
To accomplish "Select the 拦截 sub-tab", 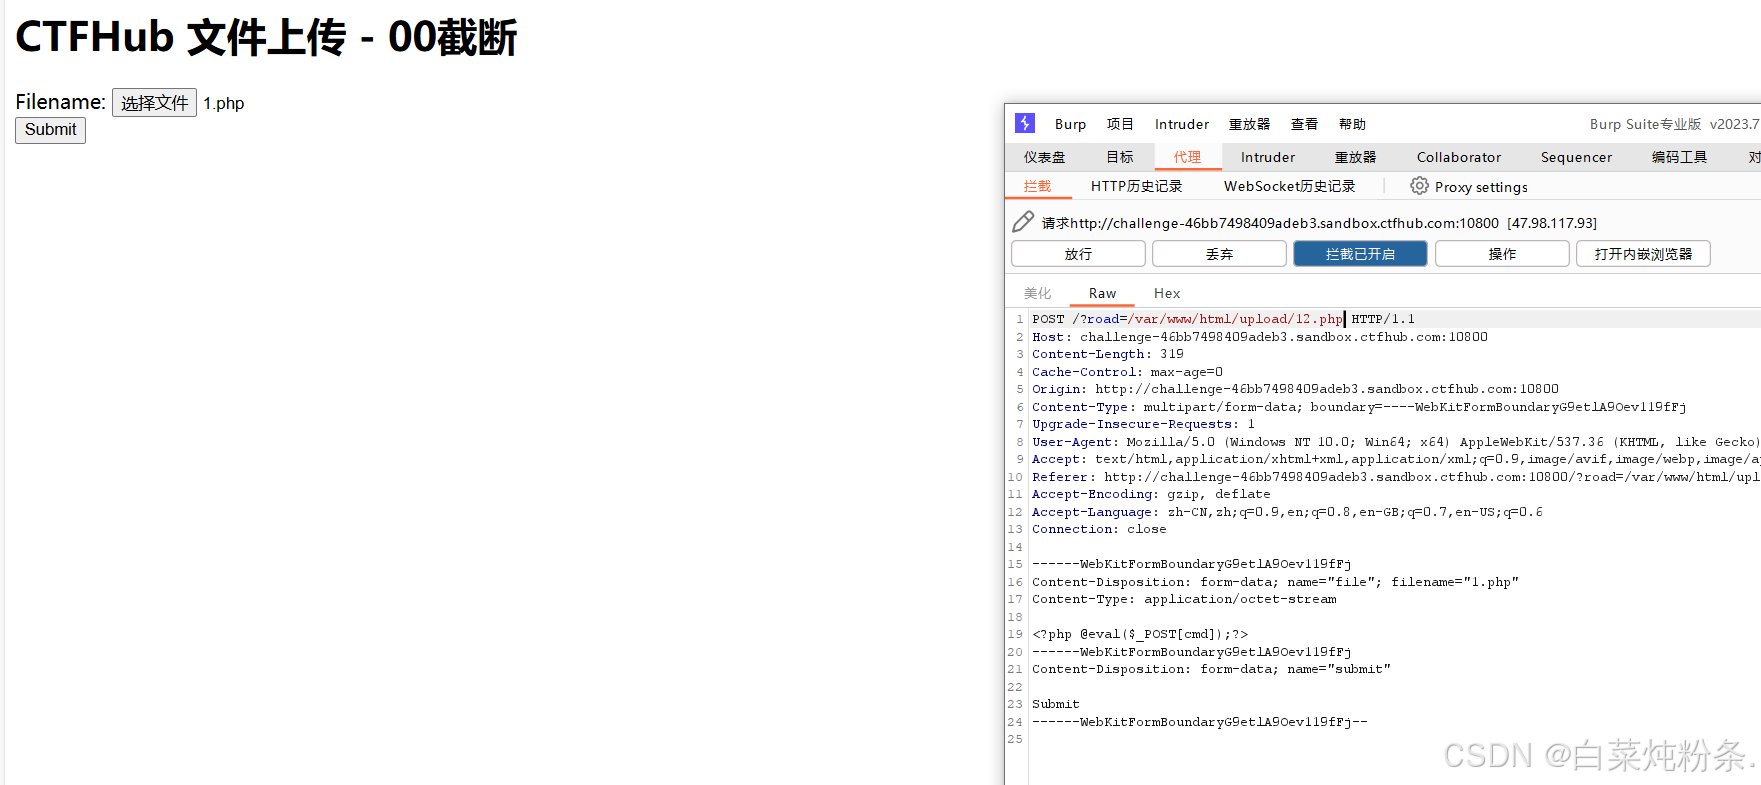I will point(1037,186).
